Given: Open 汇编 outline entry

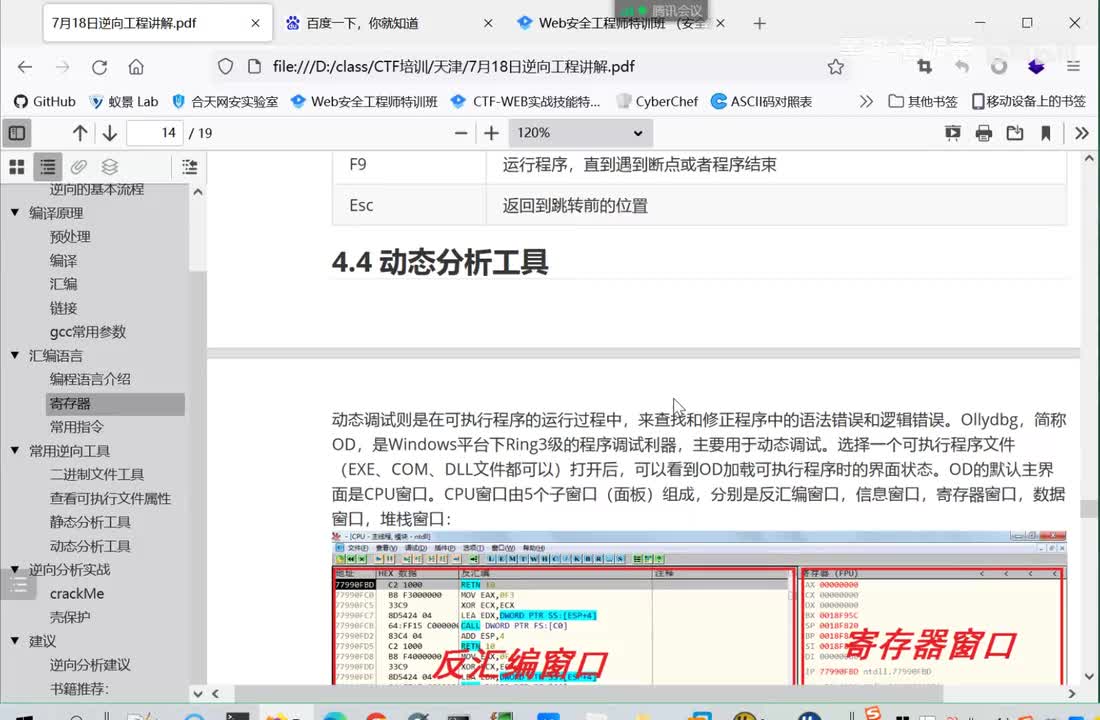Looking at the screenshot, I should (63, 284).
